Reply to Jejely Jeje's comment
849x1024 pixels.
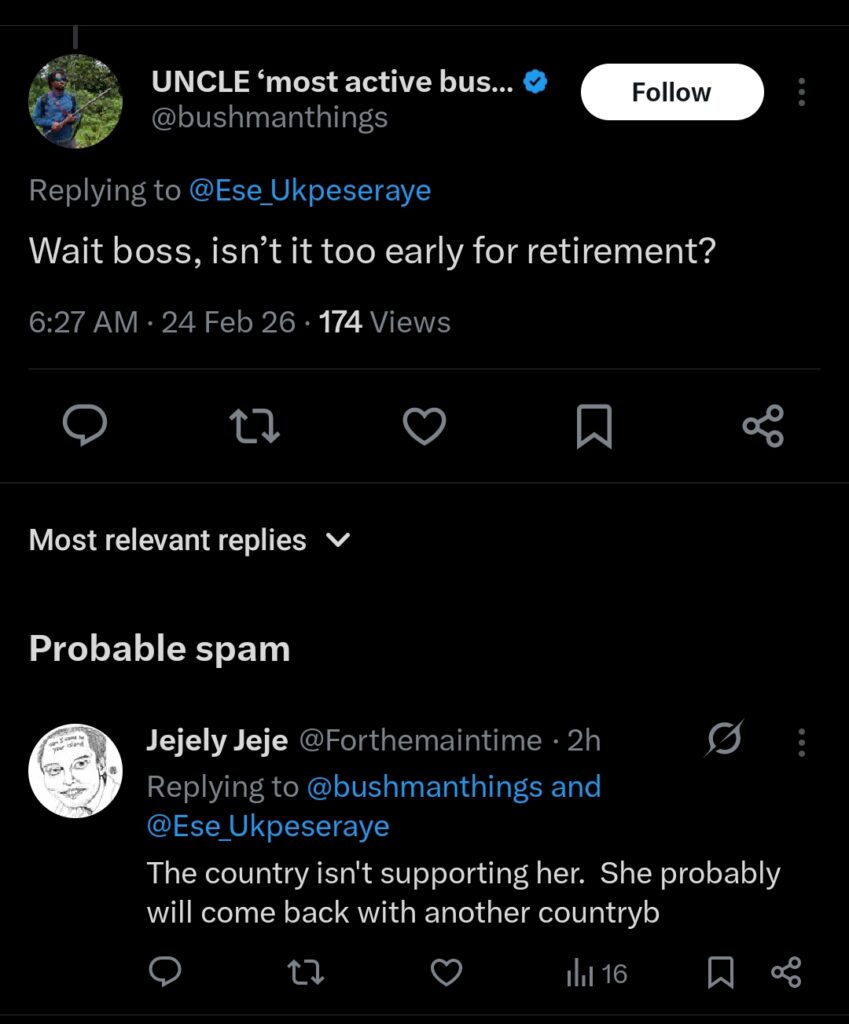(x=165, y=971)
